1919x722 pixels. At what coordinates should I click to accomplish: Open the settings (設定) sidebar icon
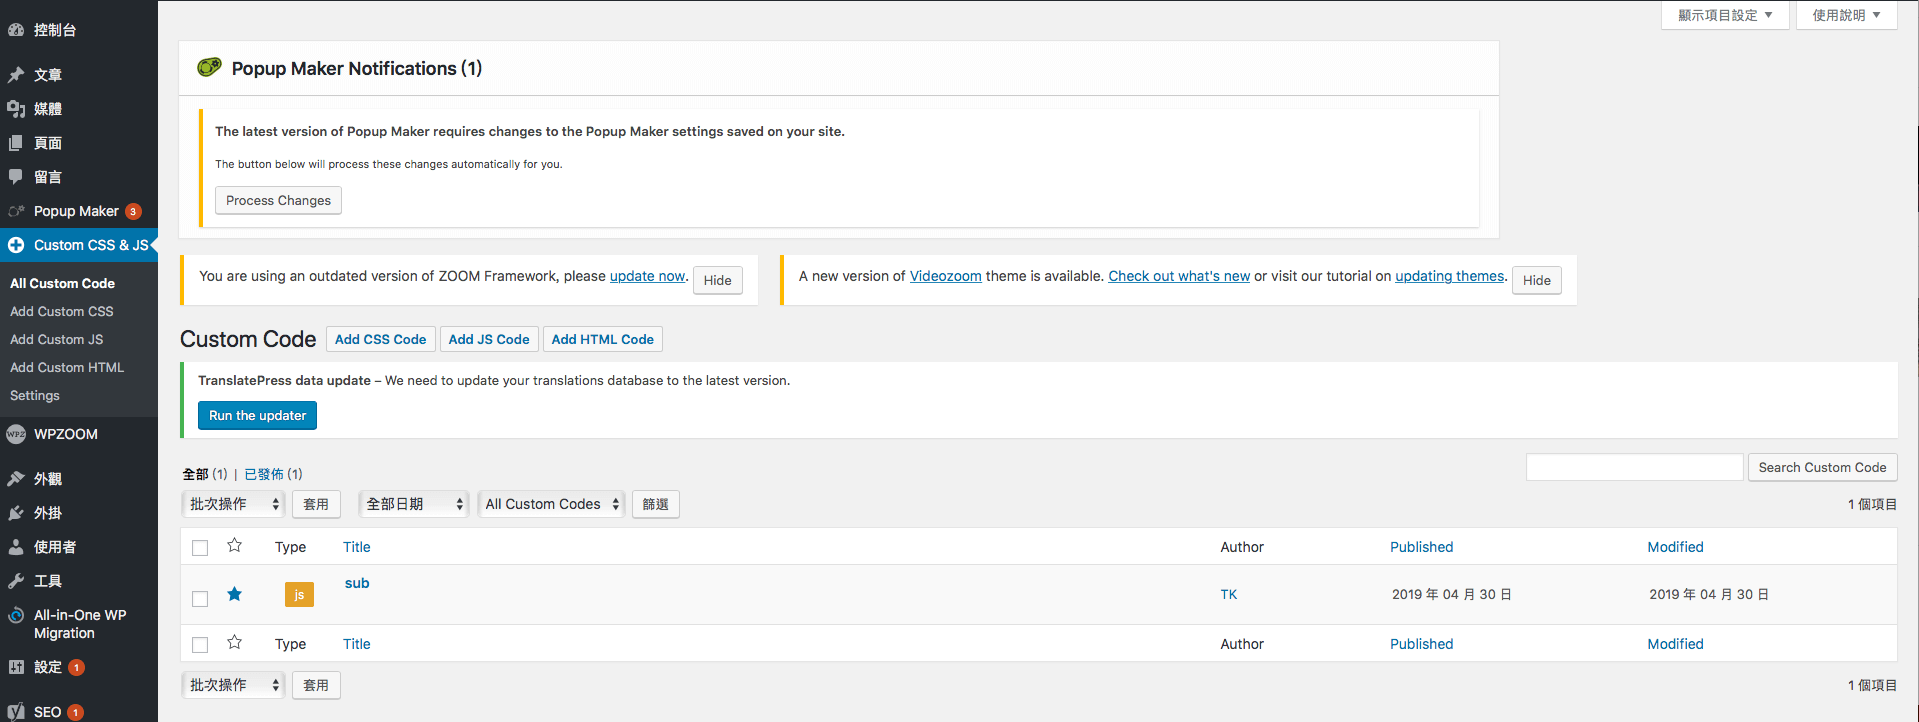[16, 667]
